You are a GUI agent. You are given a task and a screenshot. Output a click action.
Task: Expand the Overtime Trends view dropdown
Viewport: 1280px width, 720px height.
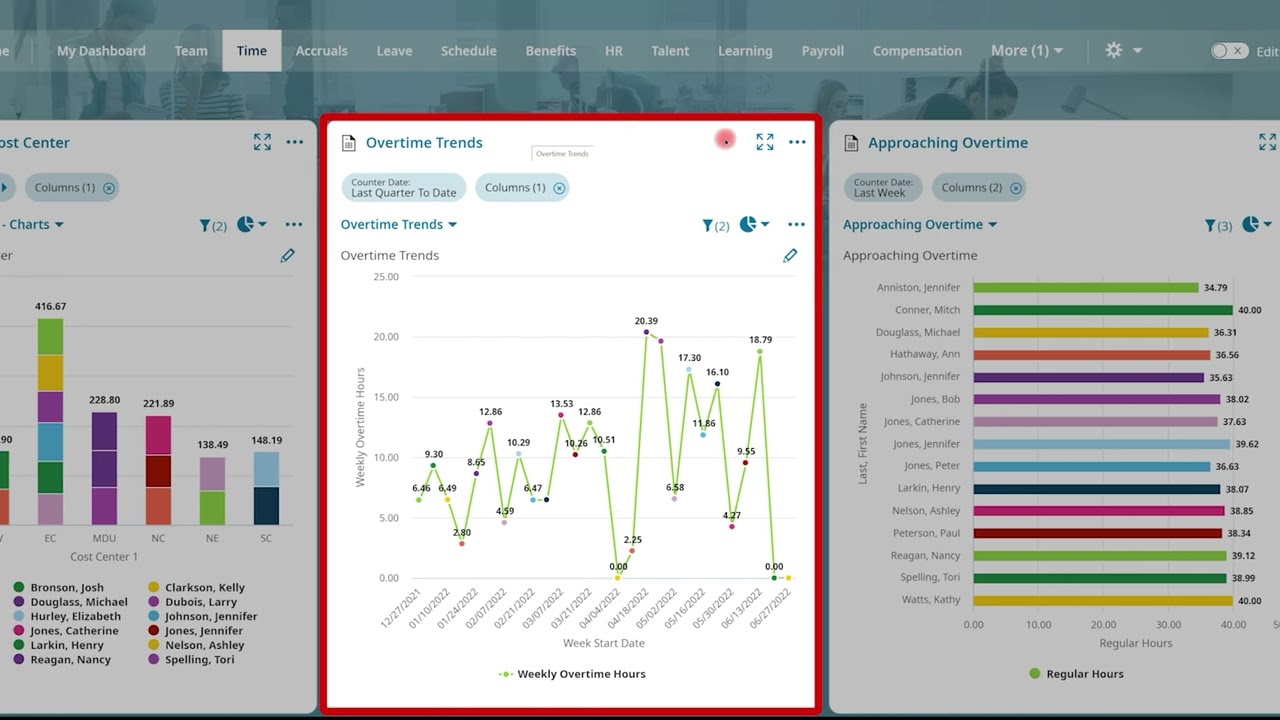pos(399,225)
